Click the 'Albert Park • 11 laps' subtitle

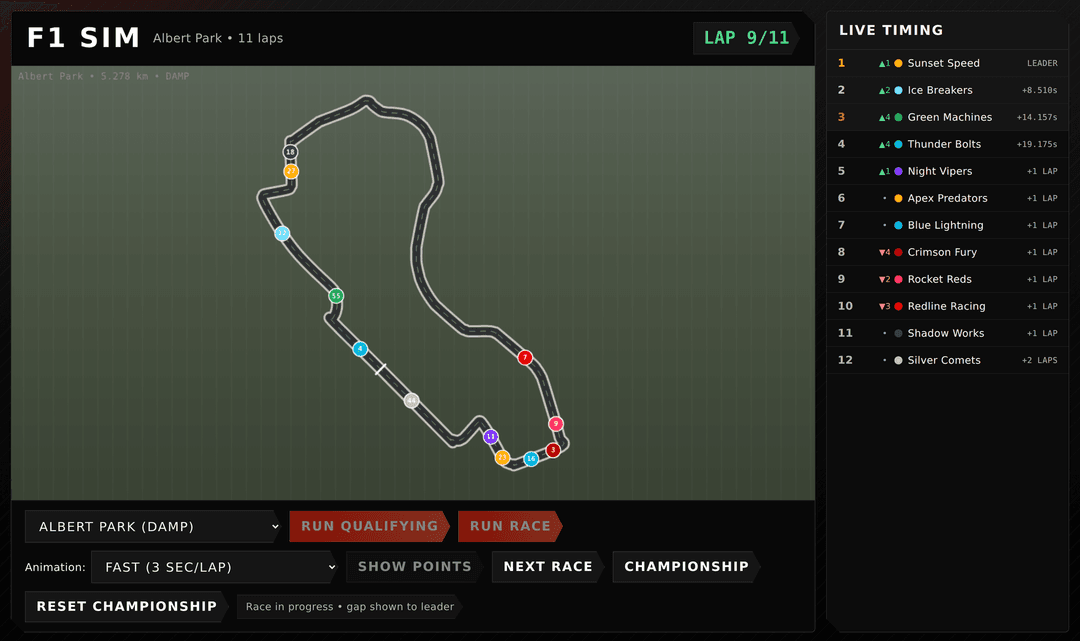[218, 38]
